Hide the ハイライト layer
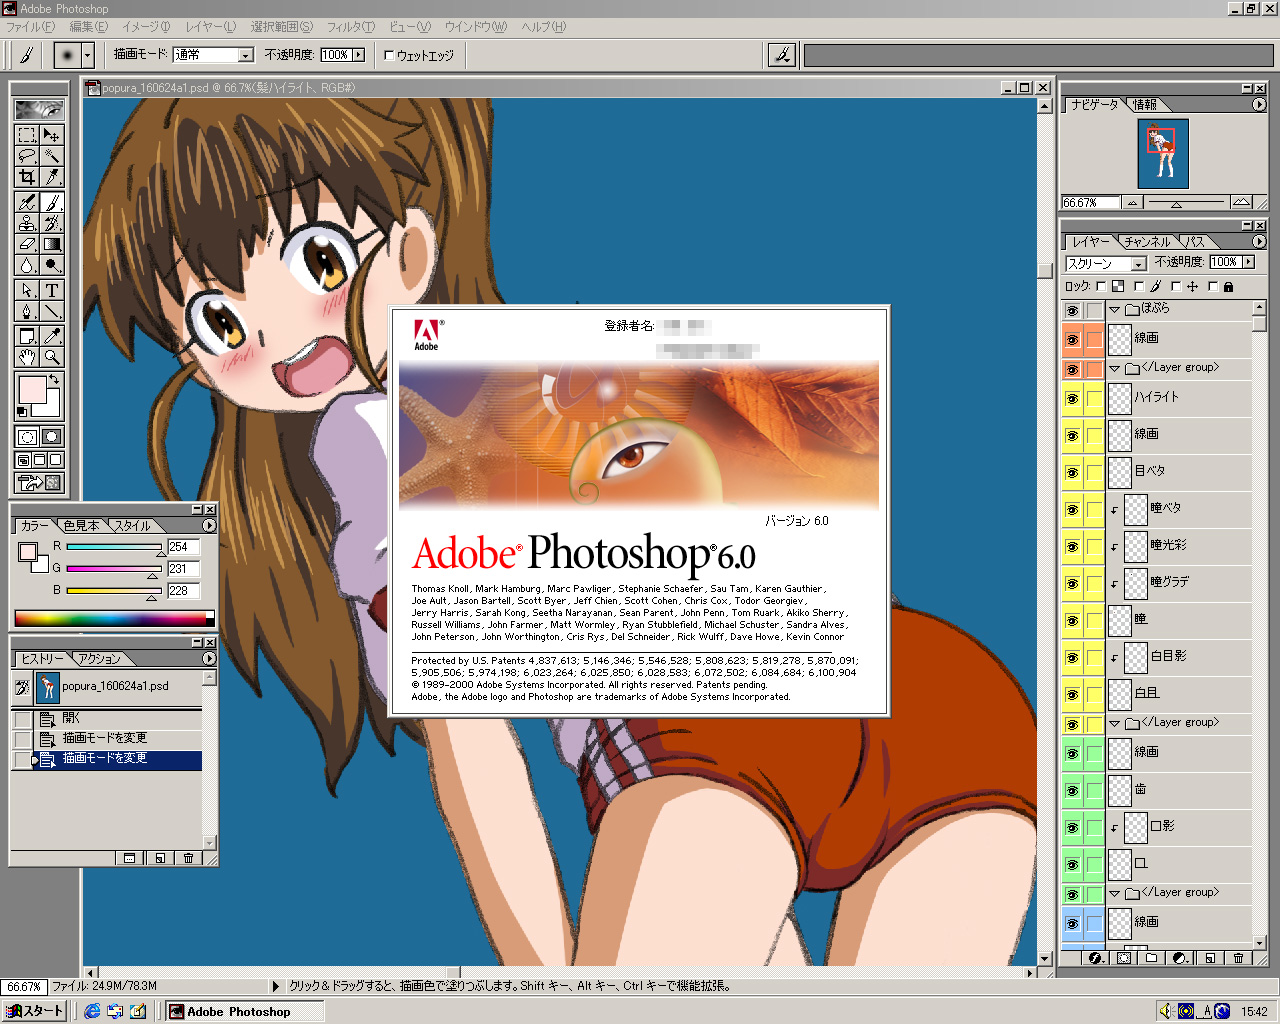 click(x=1072, y=399)
